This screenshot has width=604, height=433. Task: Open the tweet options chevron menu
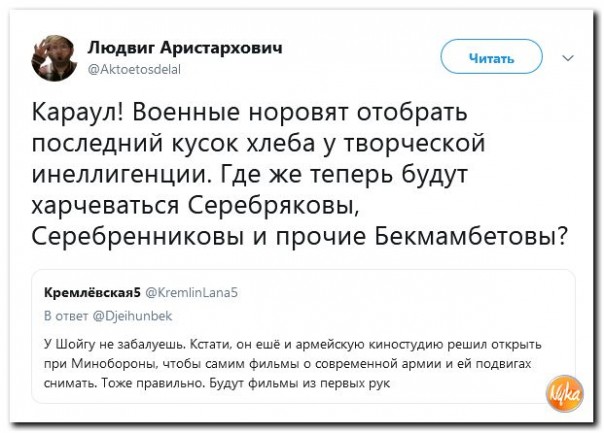pos(570,58)
